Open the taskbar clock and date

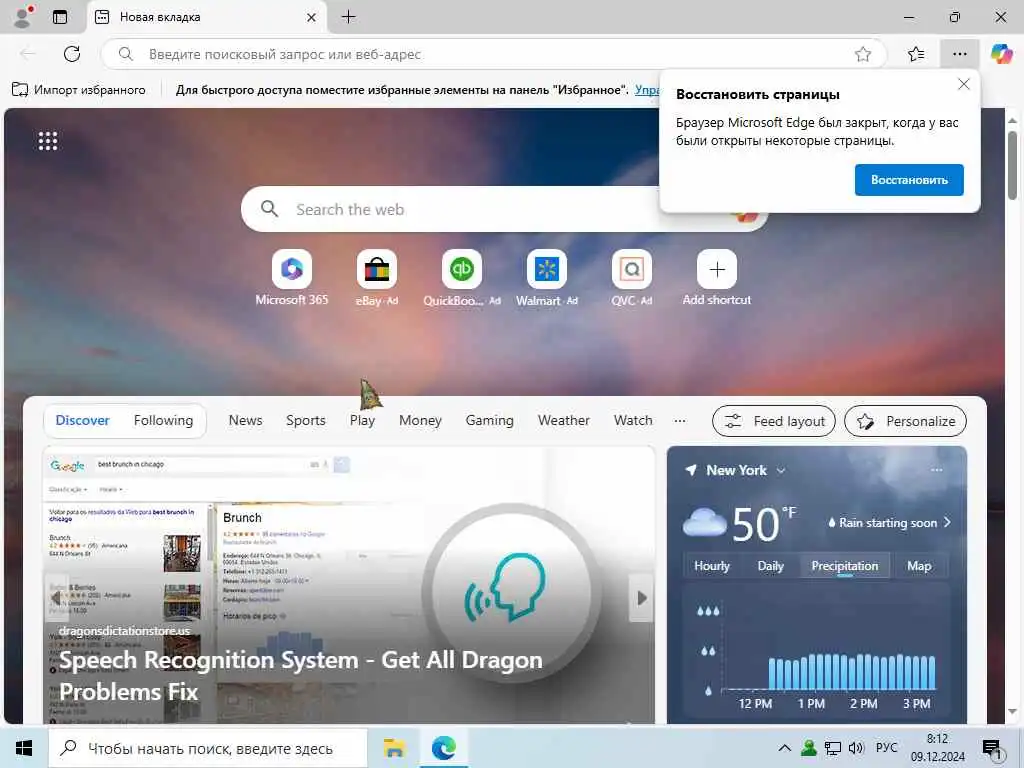938,748
